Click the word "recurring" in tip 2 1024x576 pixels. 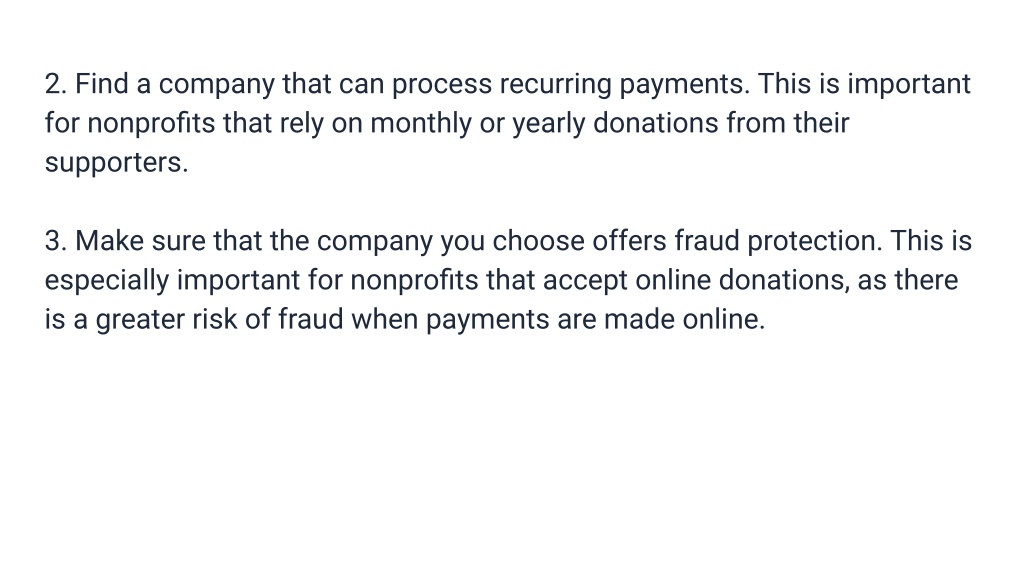point(555,86)
